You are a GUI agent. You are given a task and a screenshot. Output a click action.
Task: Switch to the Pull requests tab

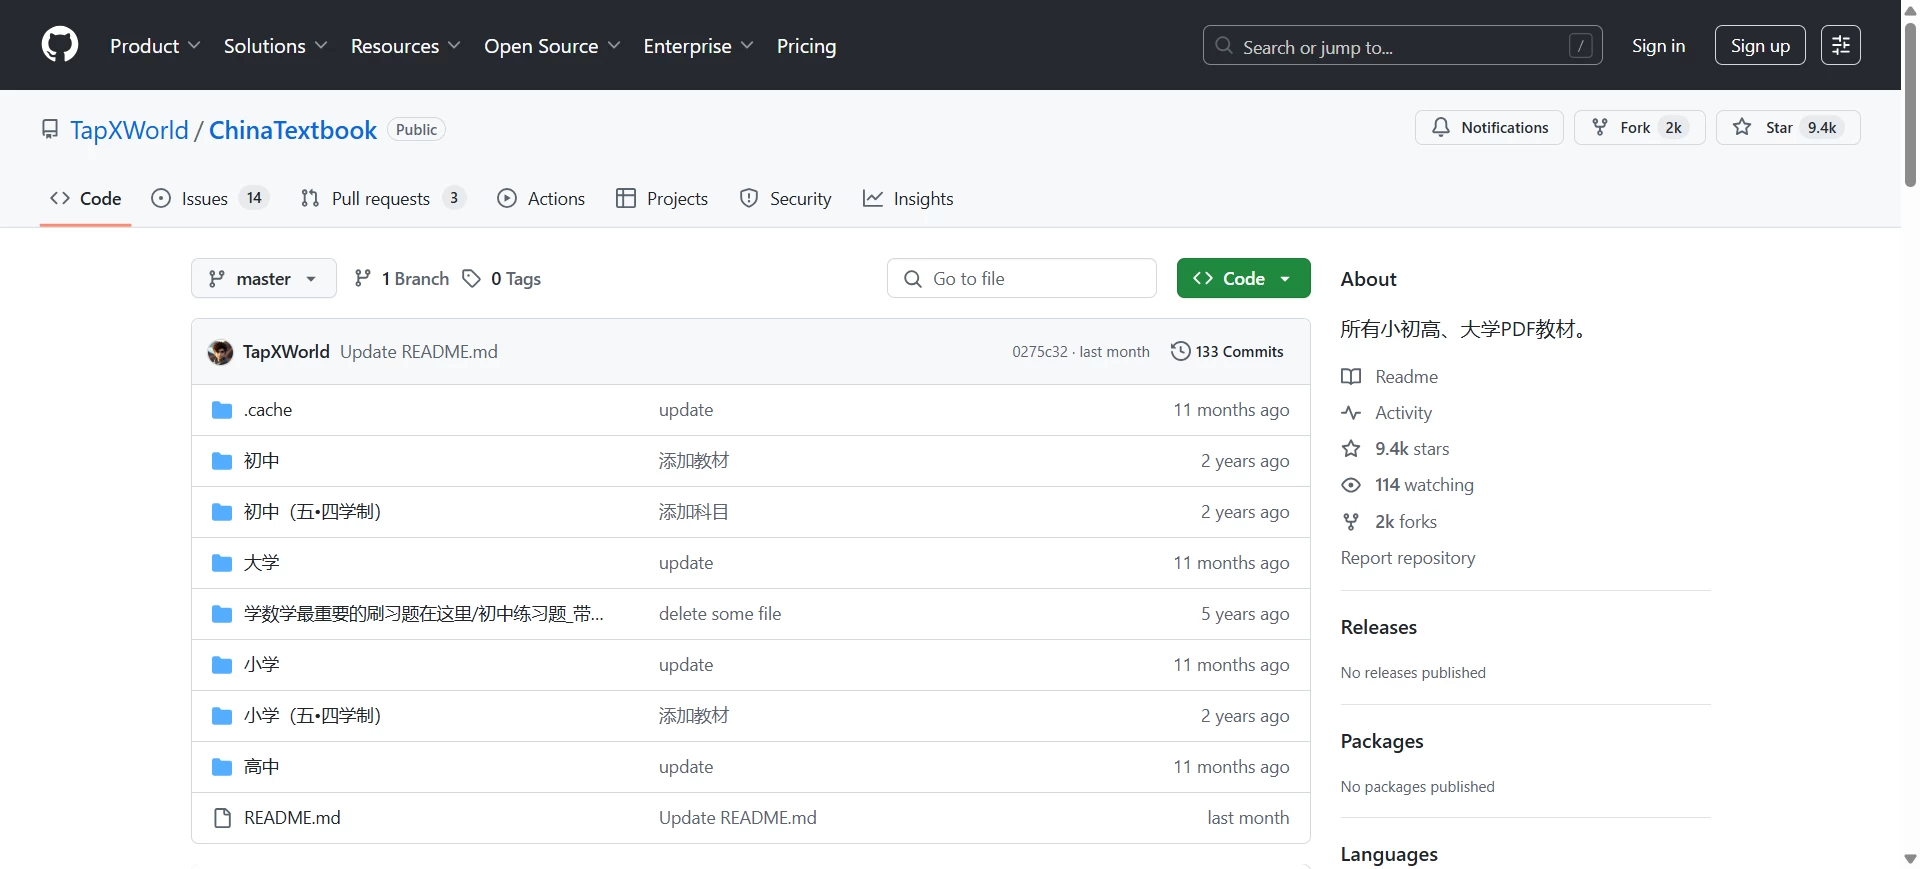pyautogui.click(x=383, y=199)
